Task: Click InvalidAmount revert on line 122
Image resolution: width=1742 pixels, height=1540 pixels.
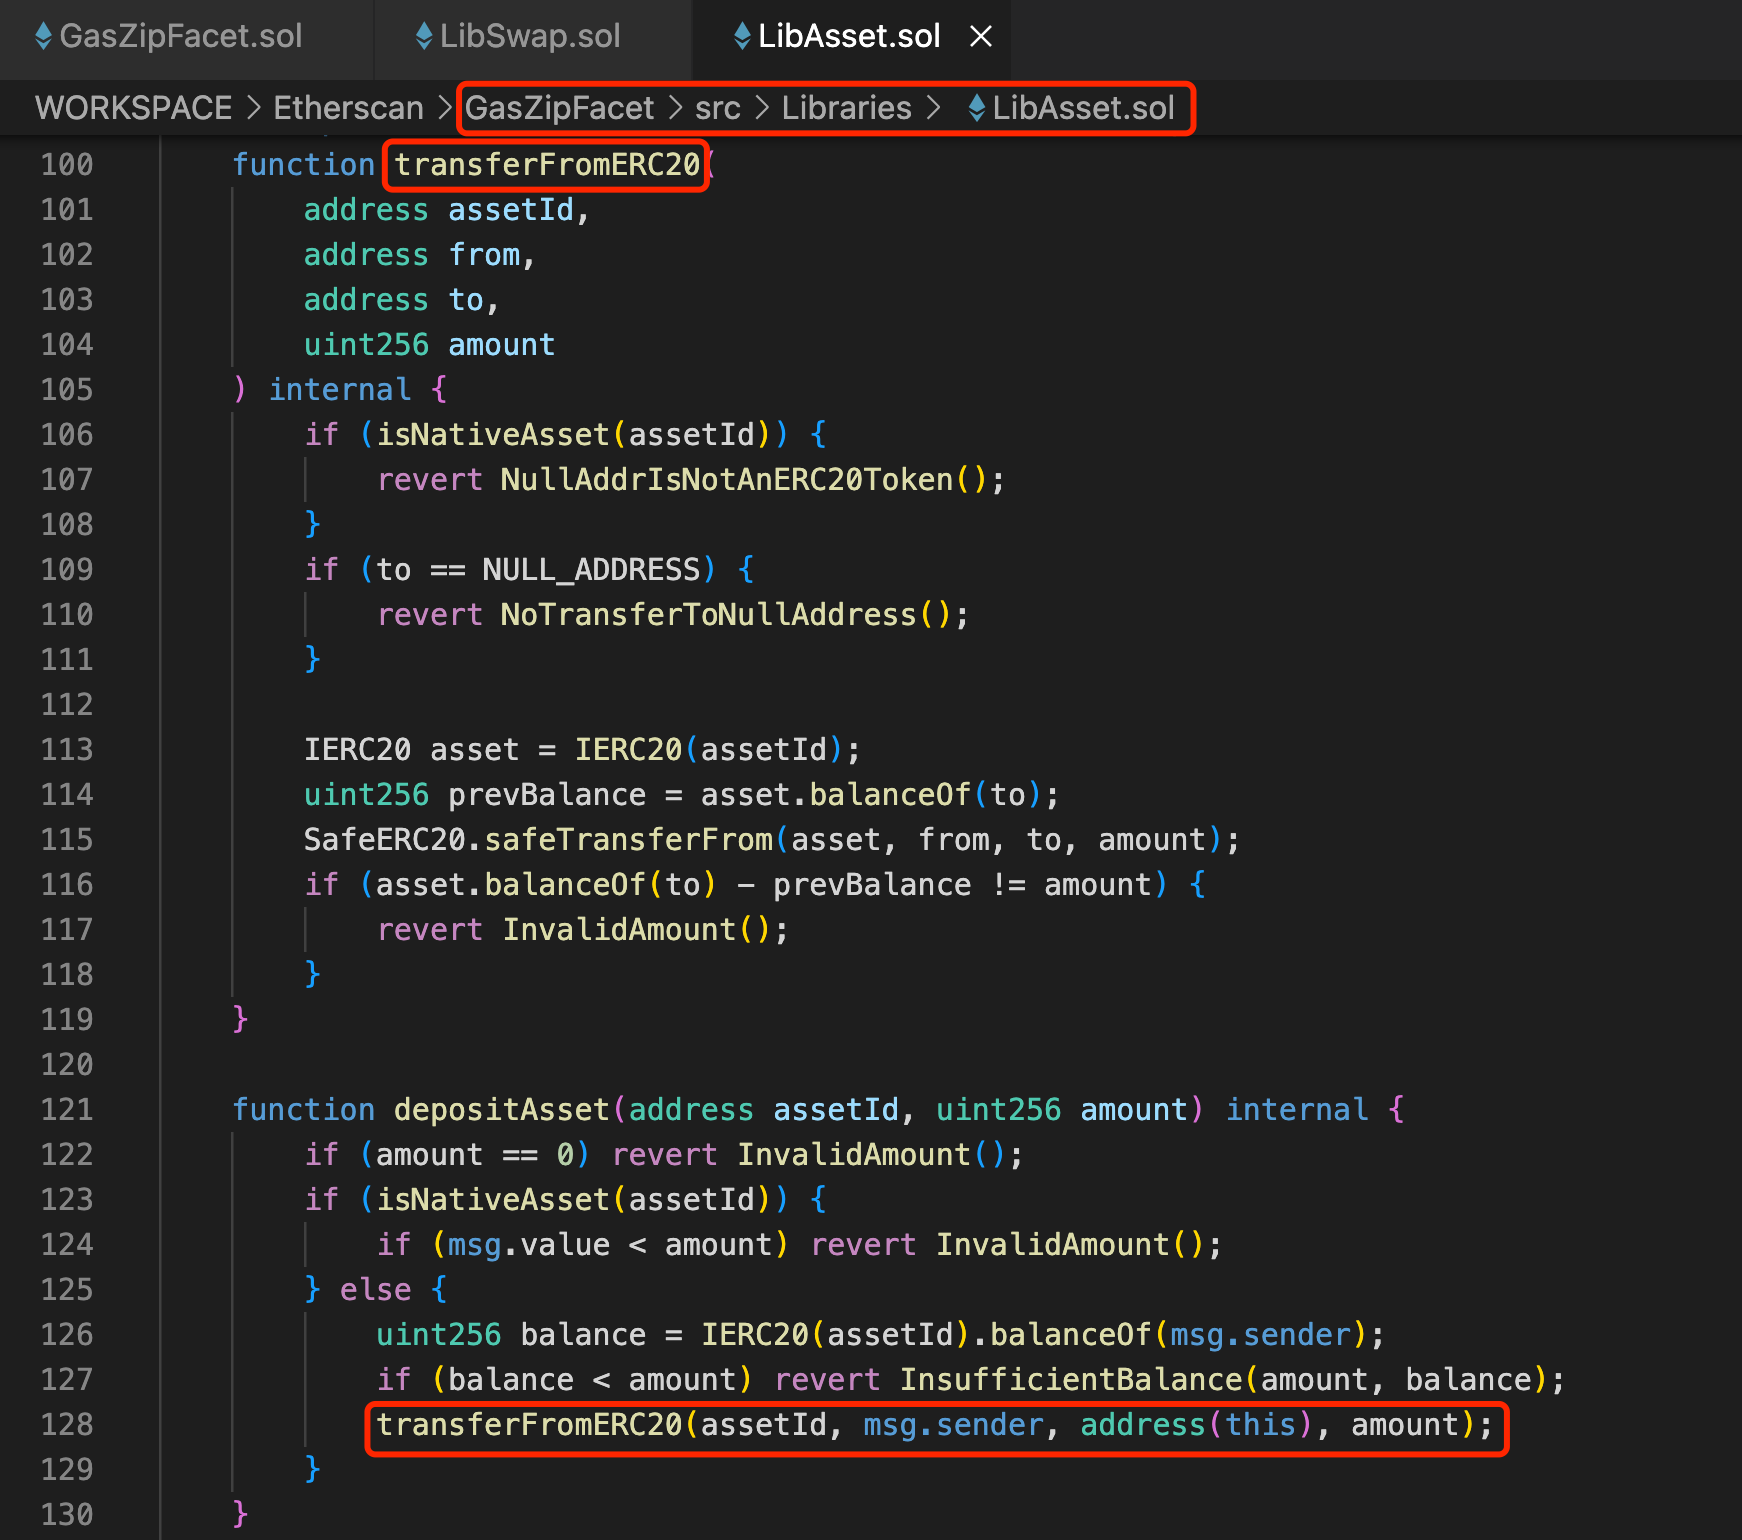Action: tap(854, 1155)
